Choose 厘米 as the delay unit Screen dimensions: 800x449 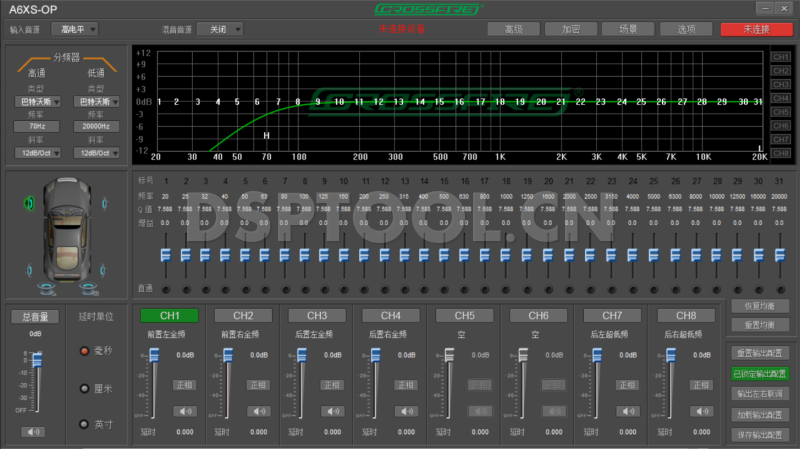pos(86,388)
